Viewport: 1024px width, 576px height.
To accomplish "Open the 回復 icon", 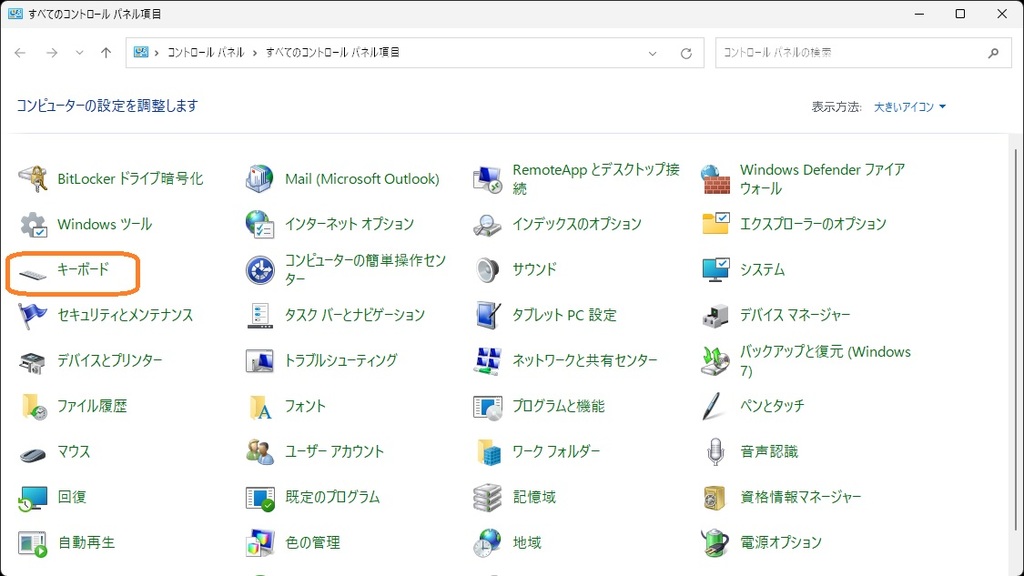I will coord(33,497).
